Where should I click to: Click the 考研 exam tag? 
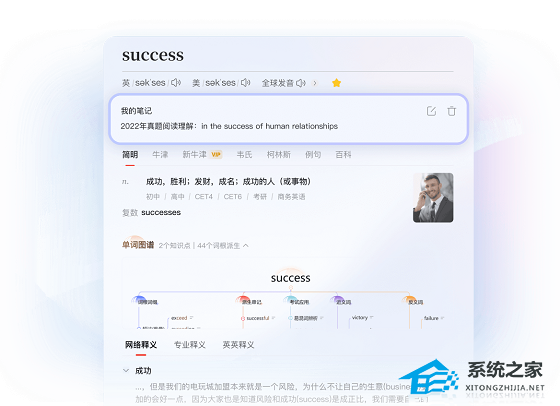click(260, 197)
